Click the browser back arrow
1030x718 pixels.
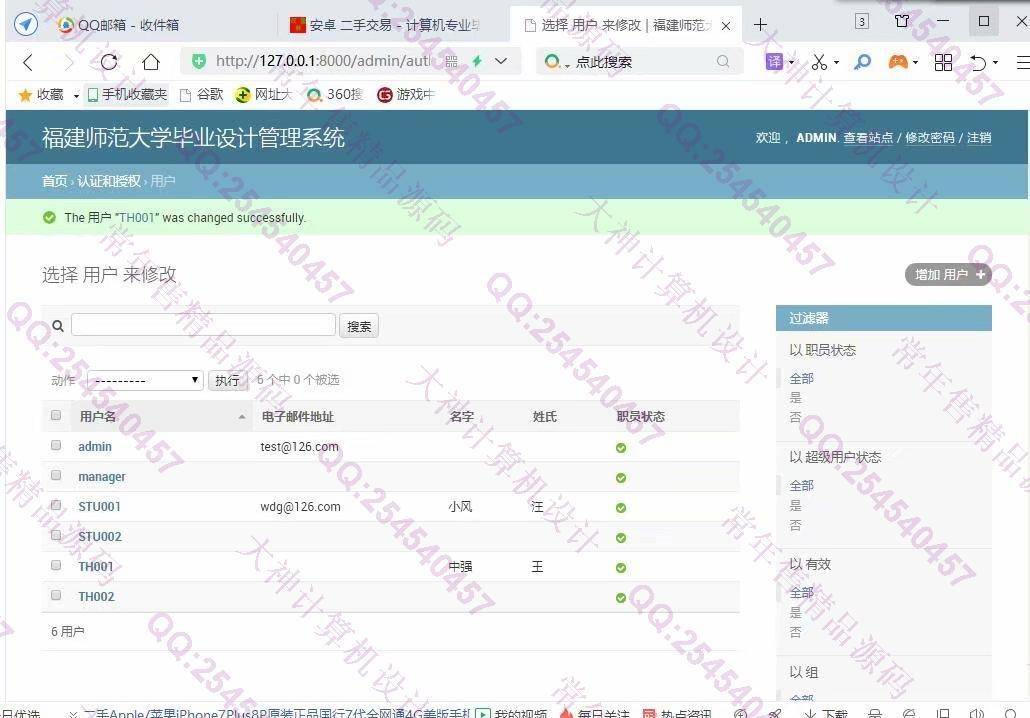[x=28, y=62]
